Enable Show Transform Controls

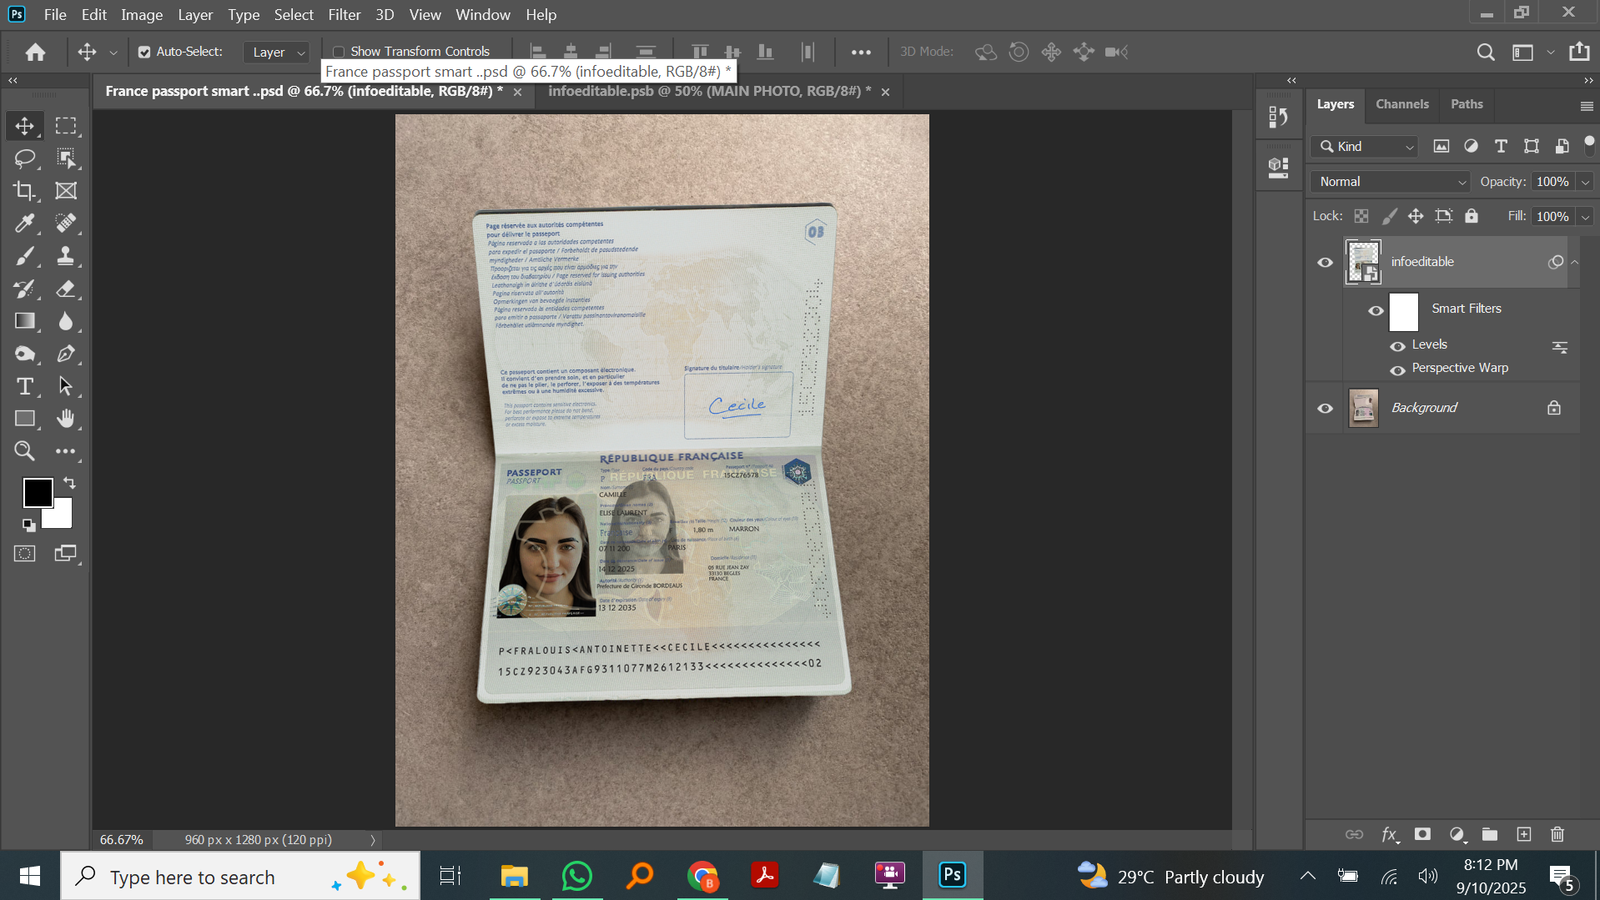click(339, 52)
